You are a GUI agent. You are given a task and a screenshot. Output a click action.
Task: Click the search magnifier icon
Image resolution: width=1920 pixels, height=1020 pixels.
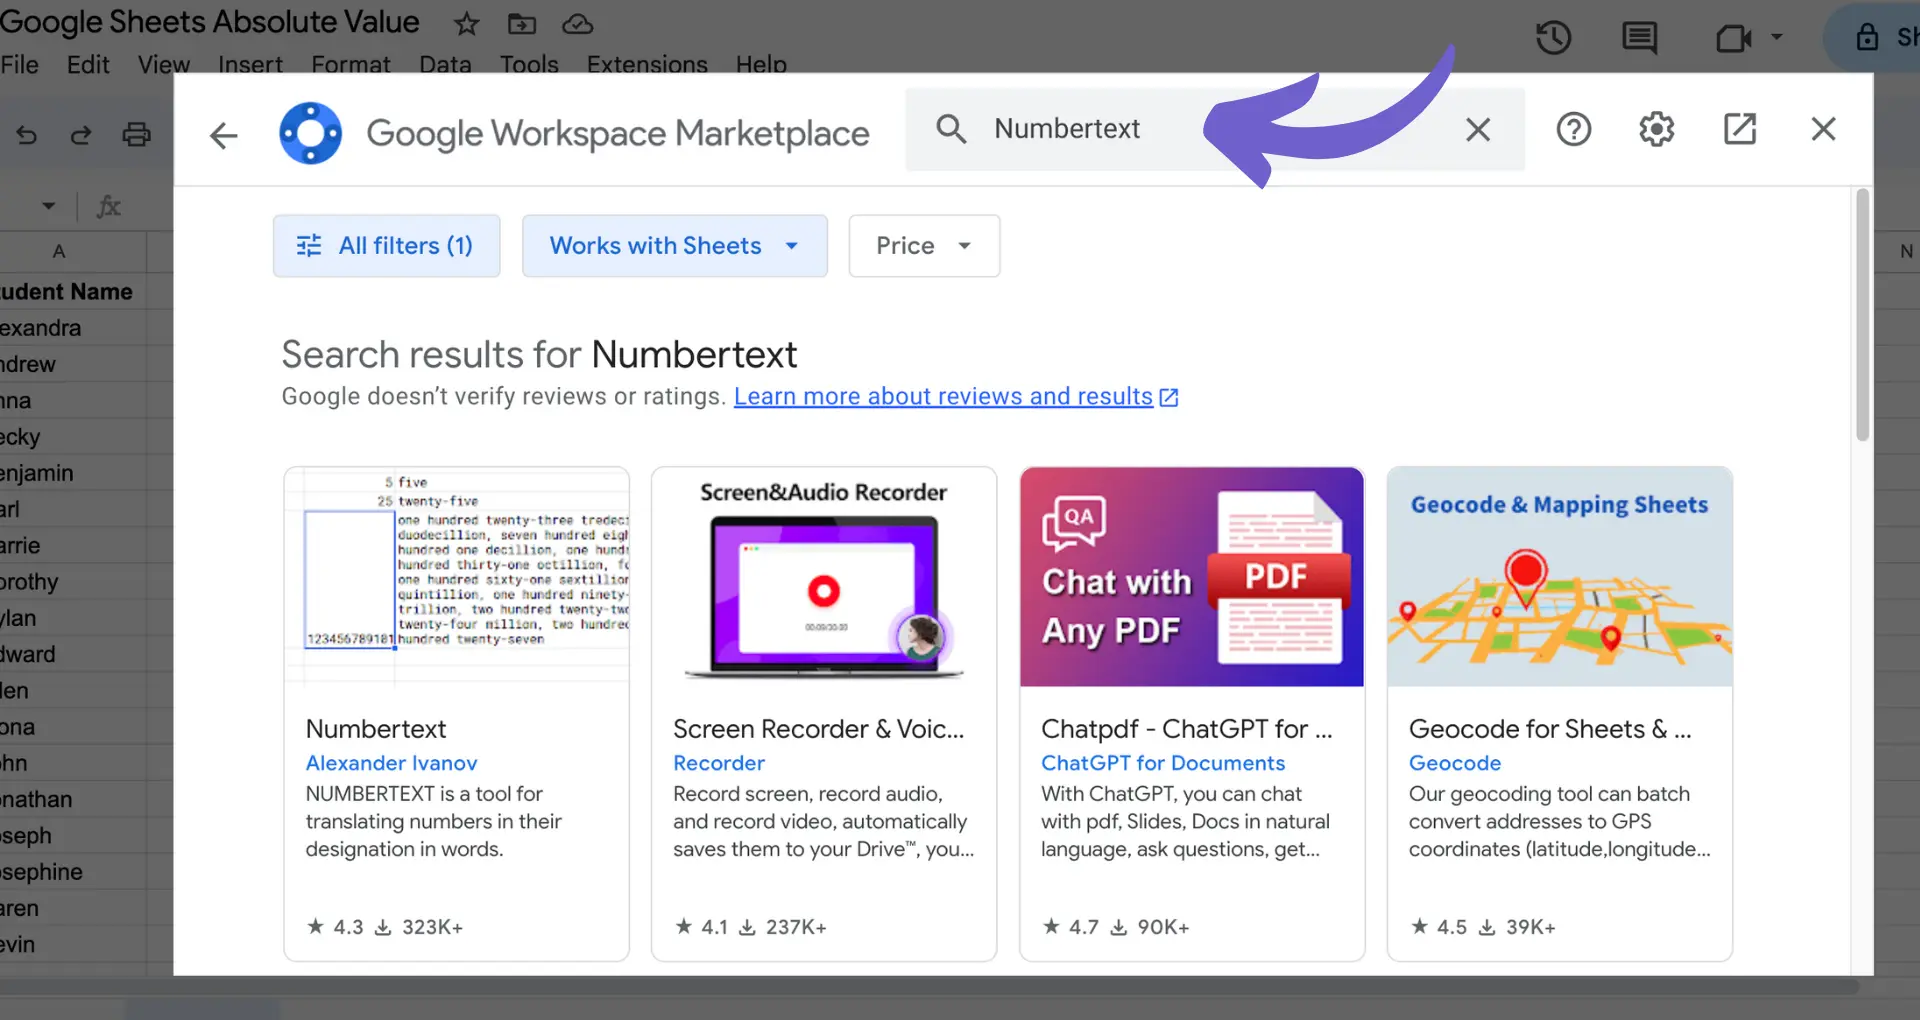[951, 129]
